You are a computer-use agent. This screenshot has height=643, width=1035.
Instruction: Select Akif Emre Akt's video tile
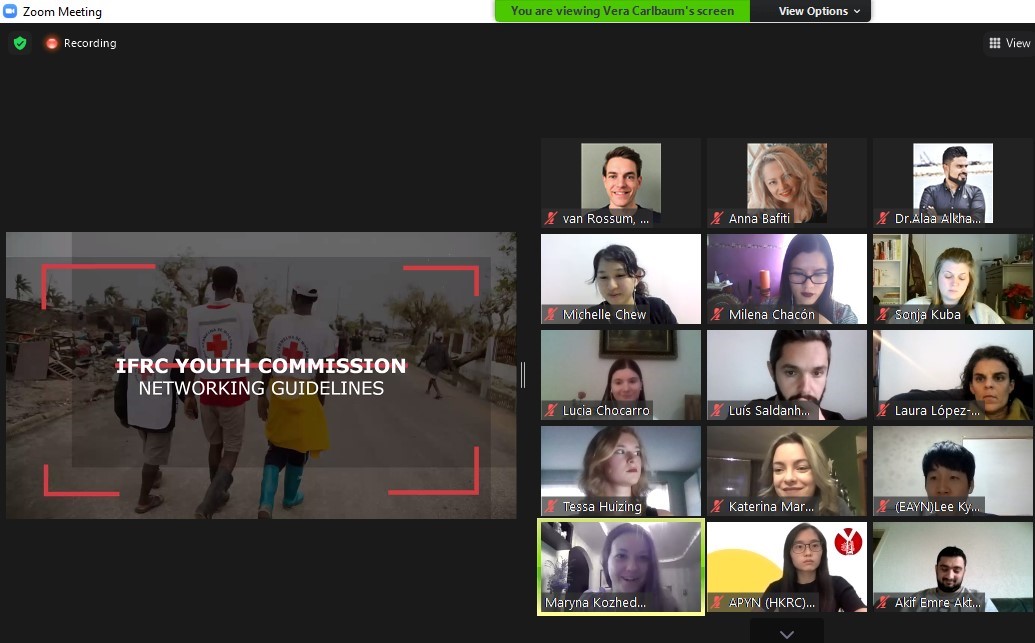pyautogui.click(x=953, y=567)
